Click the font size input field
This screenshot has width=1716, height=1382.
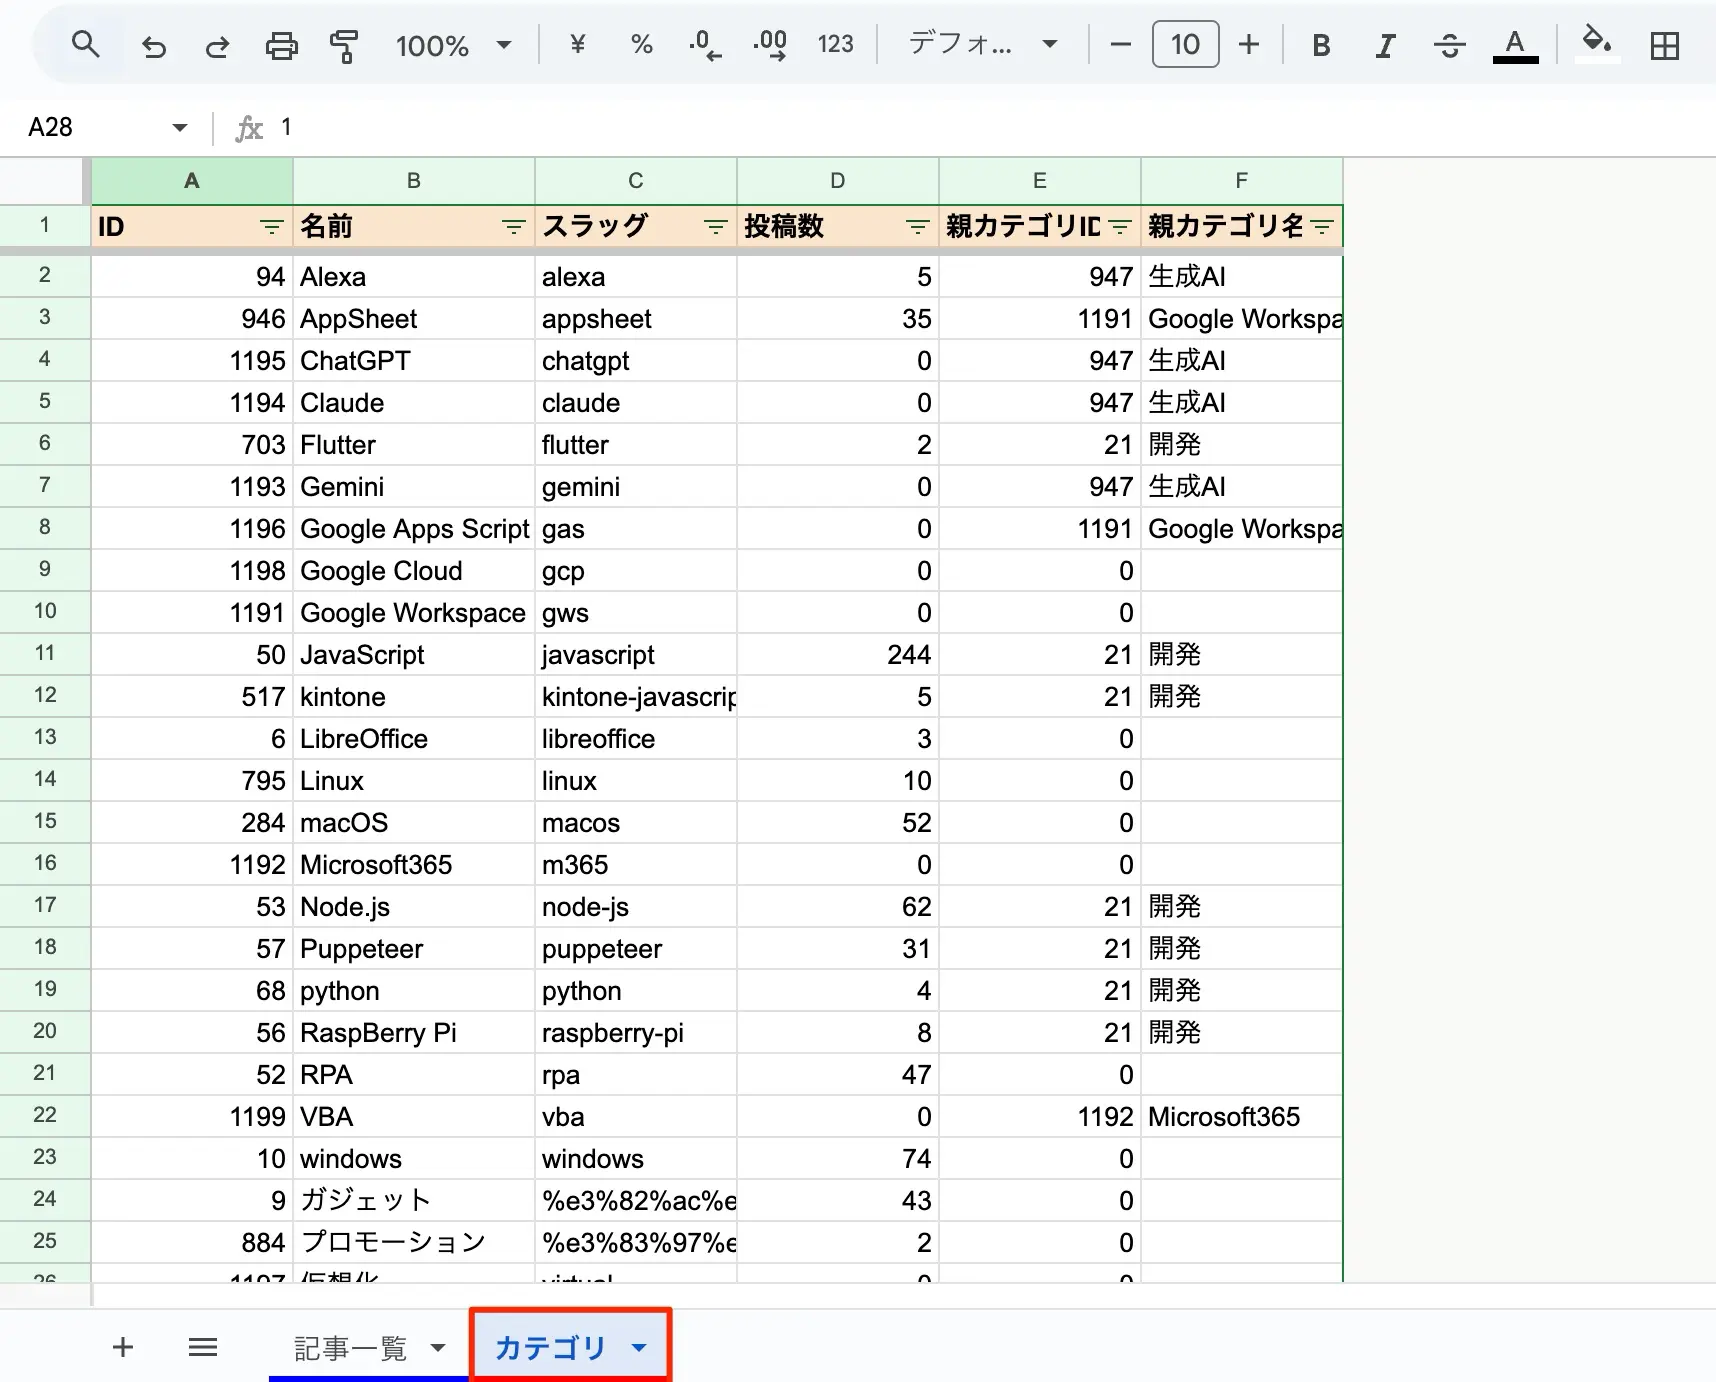point(1185,45)
